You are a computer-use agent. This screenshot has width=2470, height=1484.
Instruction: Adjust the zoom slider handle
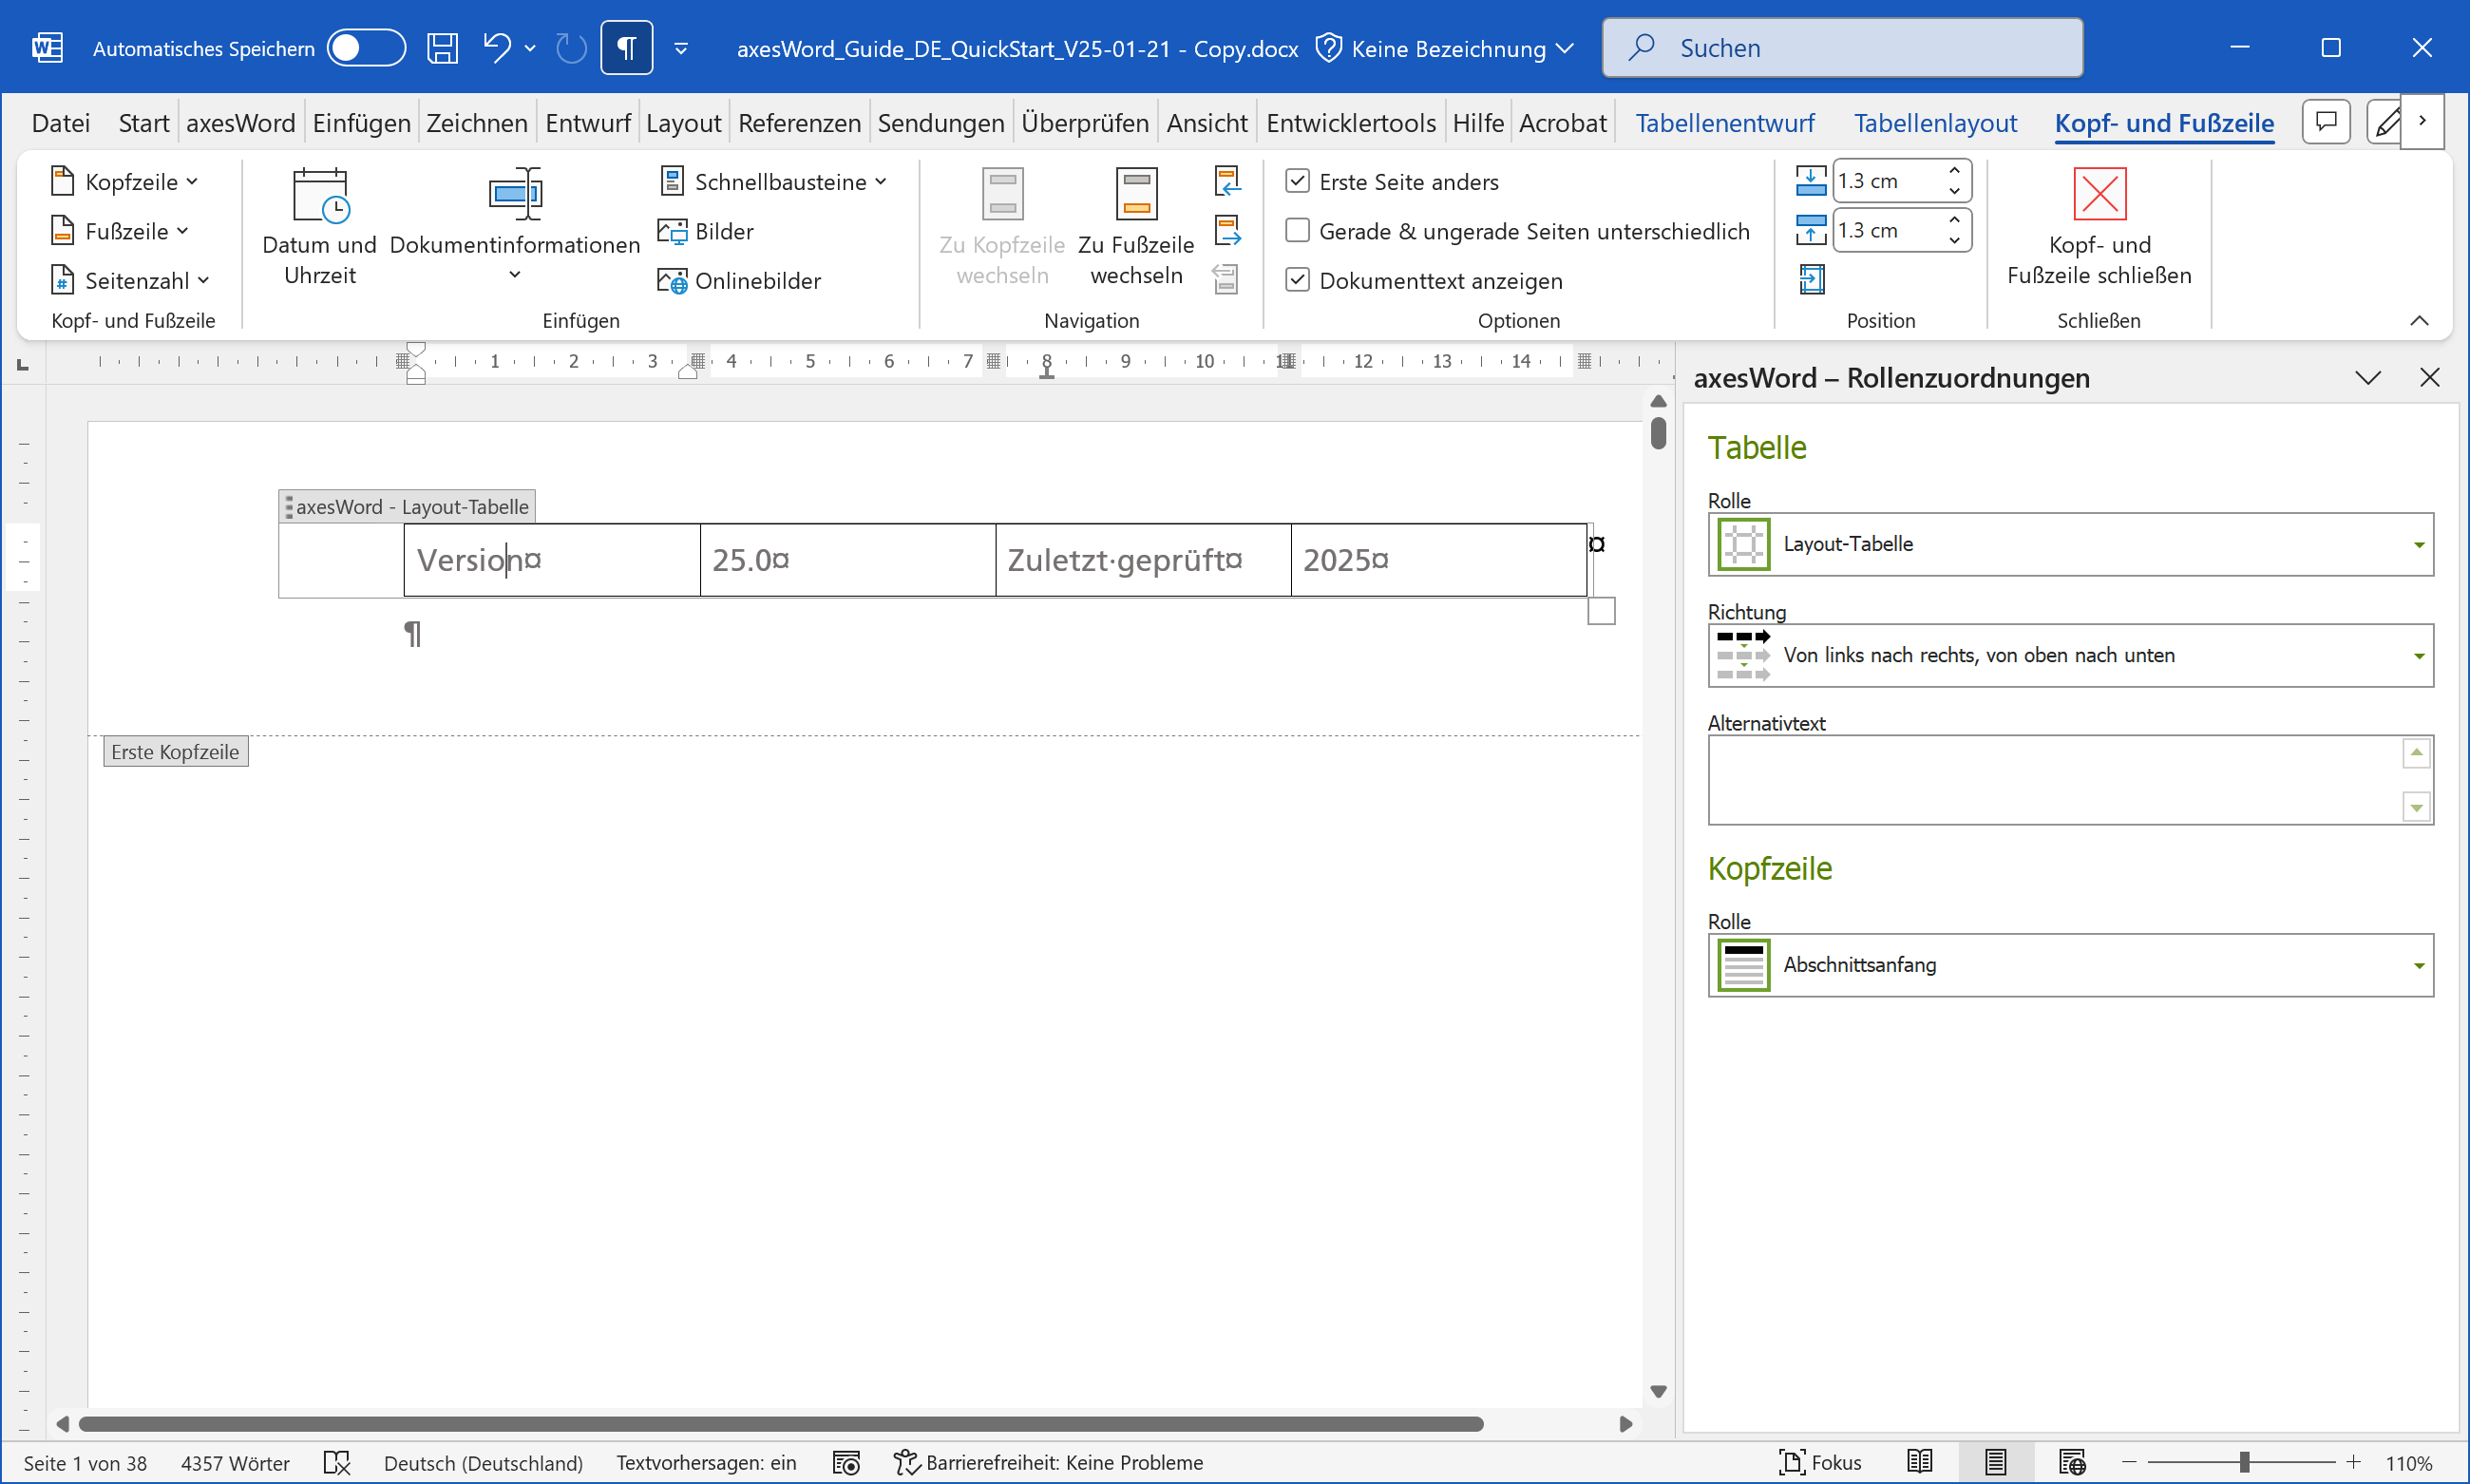[2244, 1463]
